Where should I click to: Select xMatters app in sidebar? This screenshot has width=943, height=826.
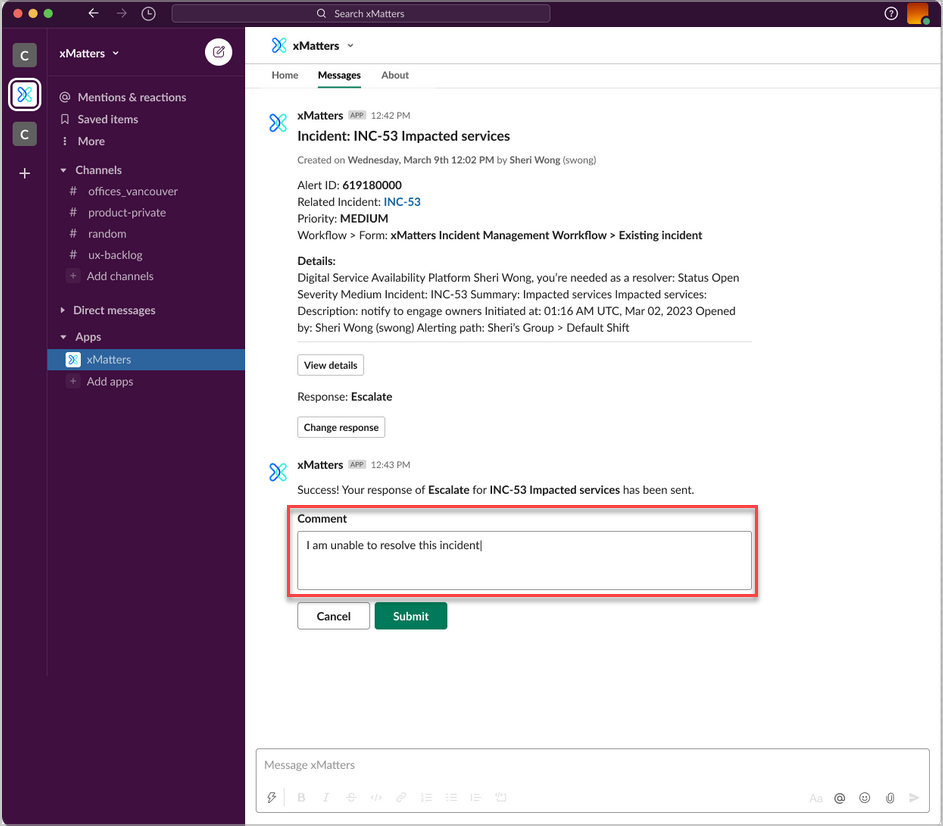pos(146,360)
